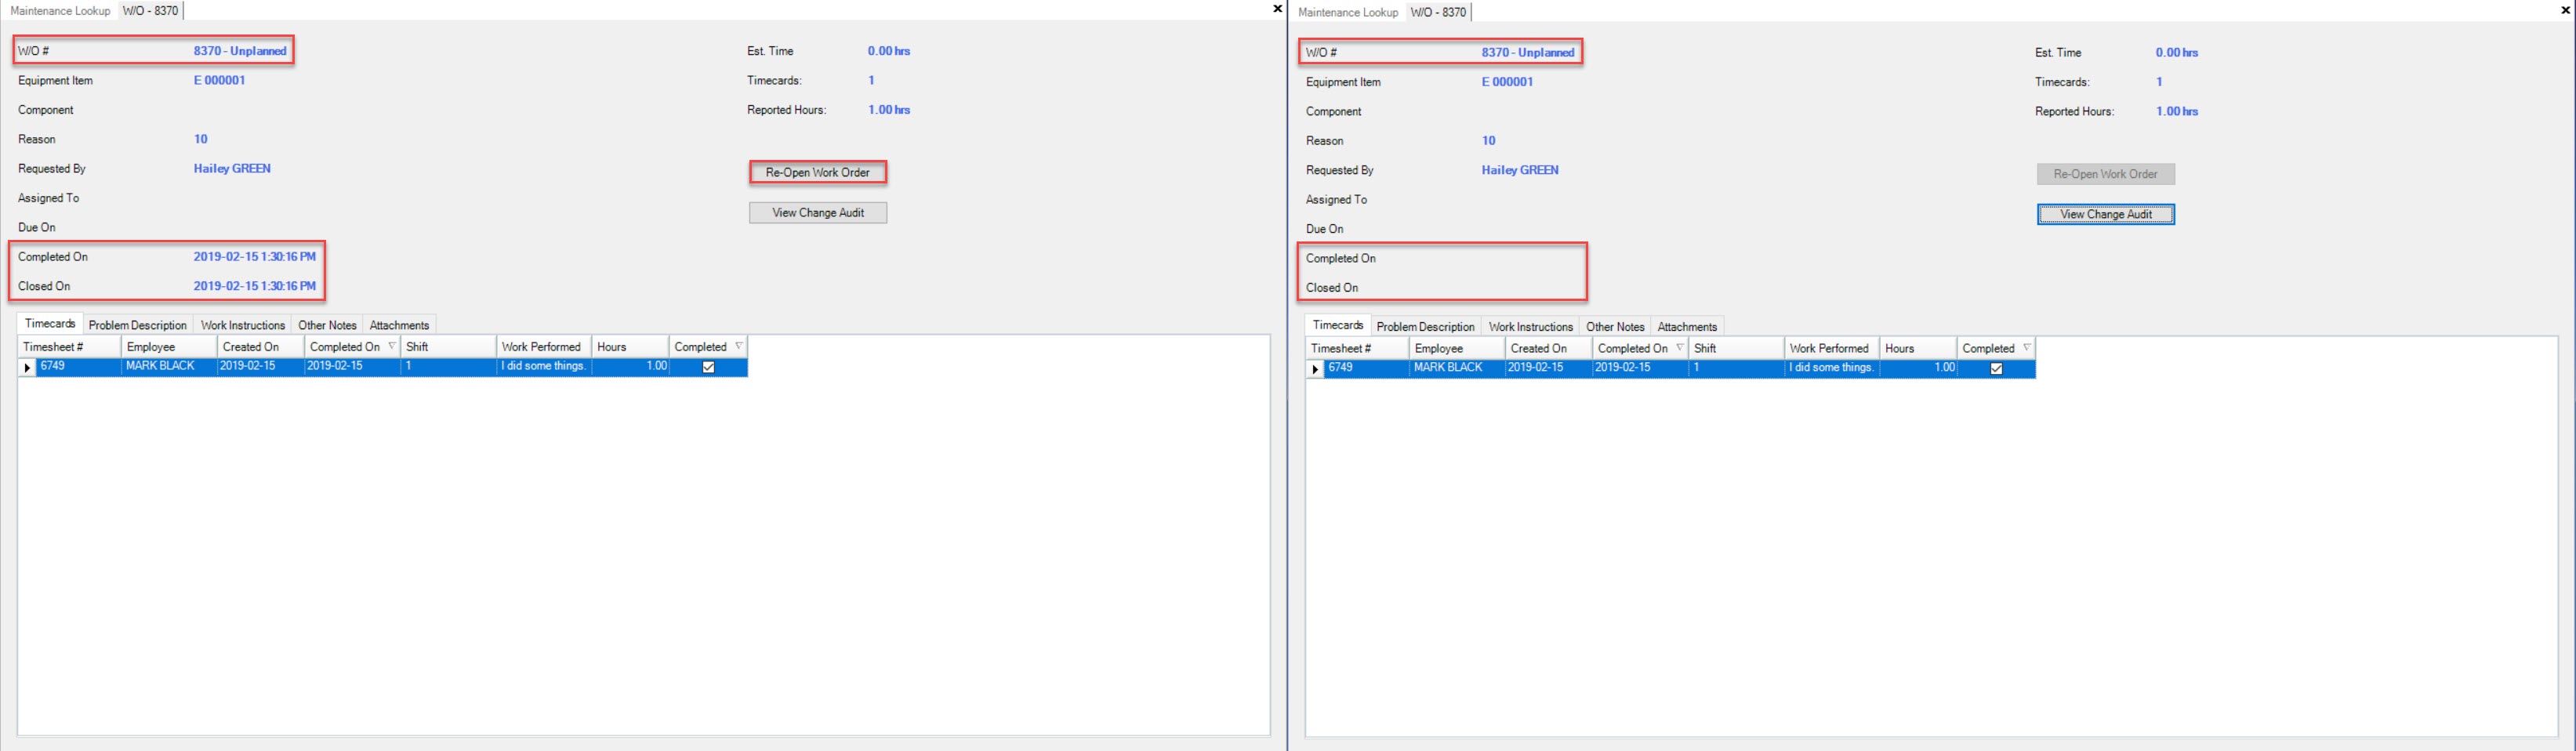Click Est. Time 0.00 hrs in left window
Screen dimensions: 2576x751
tap(889, 51)
